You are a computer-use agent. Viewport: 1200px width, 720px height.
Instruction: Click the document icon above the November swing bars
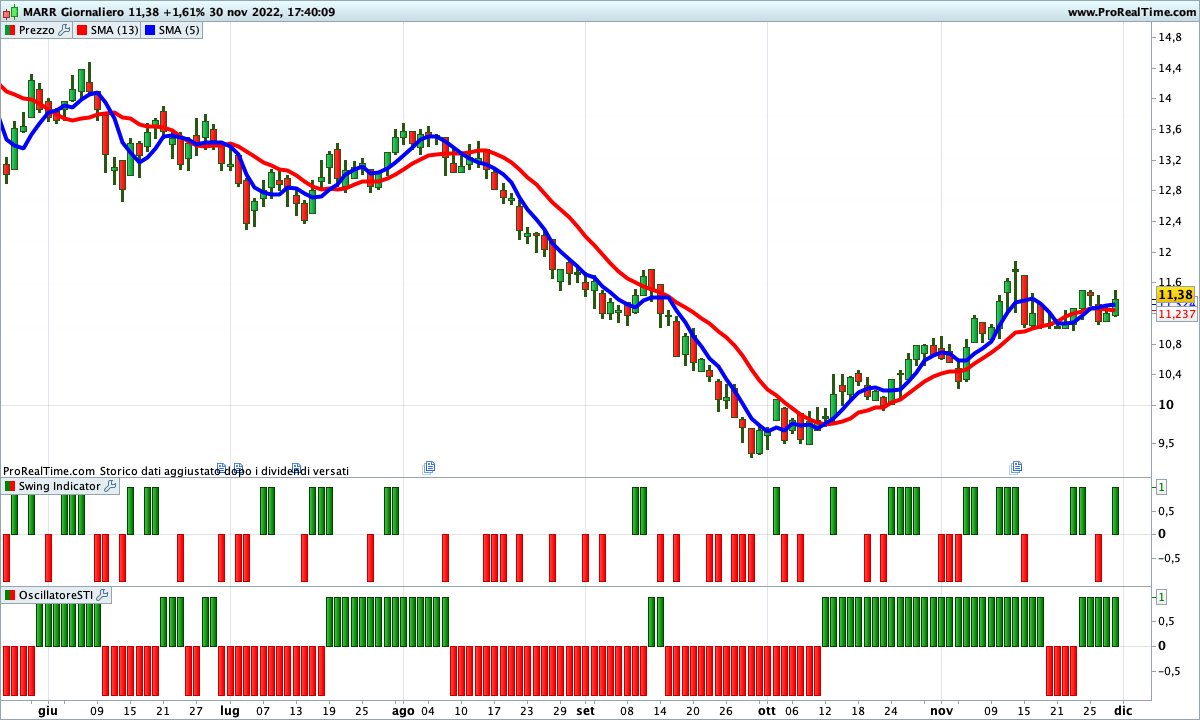[x=1016, y=467]
